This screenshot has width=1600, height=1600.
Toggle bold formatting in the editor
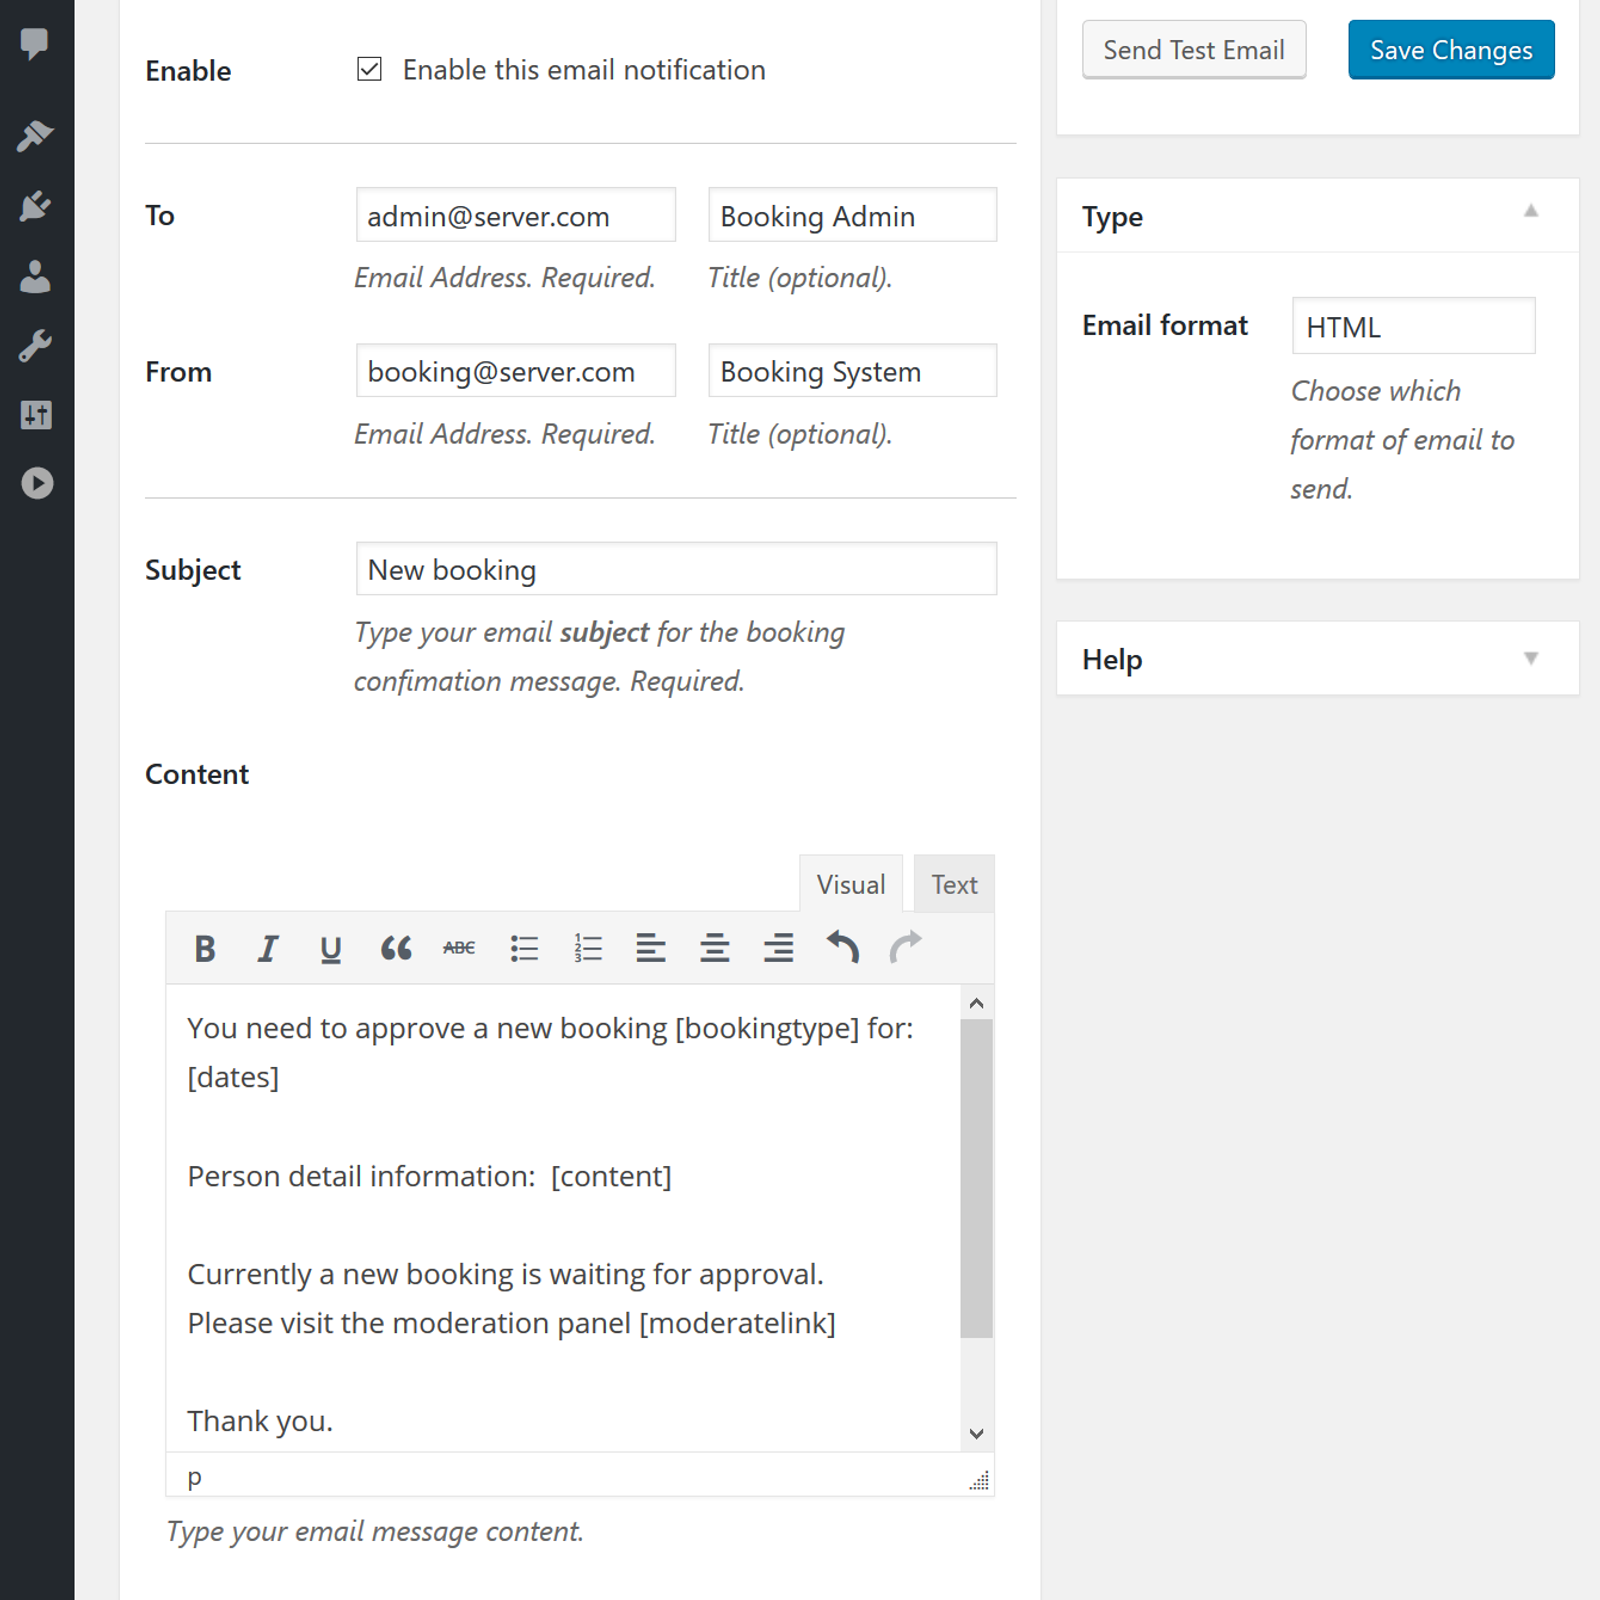[x=205, y=948]
